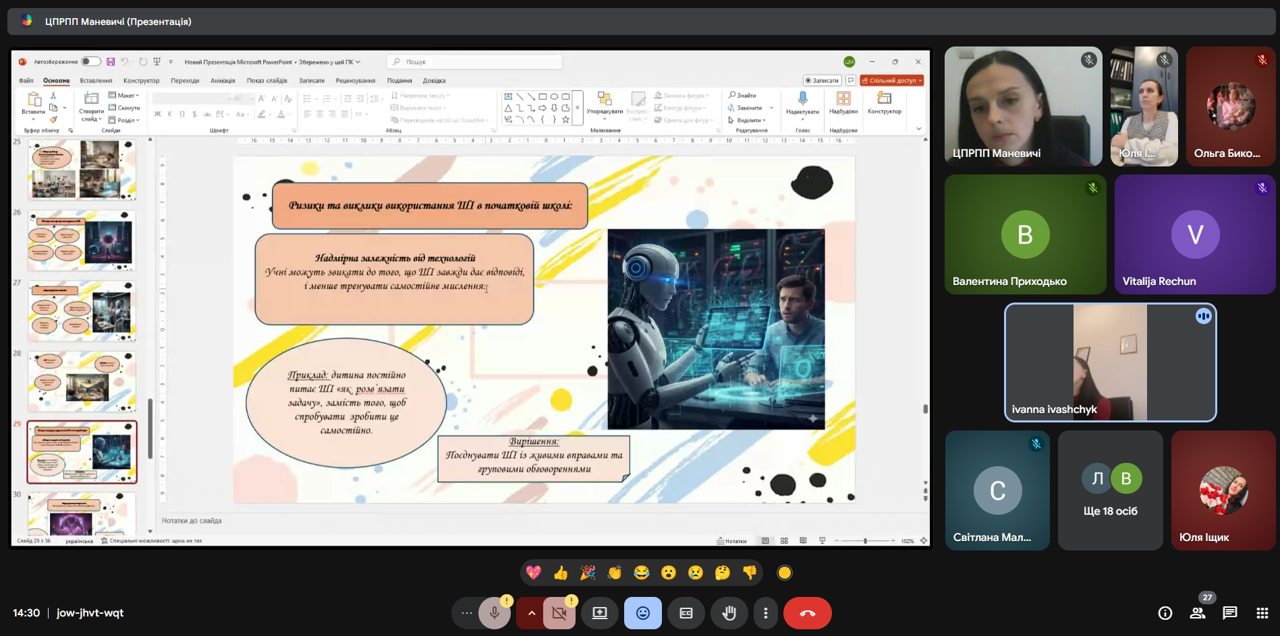Expand audio settings next to microphone
Viewport: 1280px width, 636px height.
[x=466, y=613]
